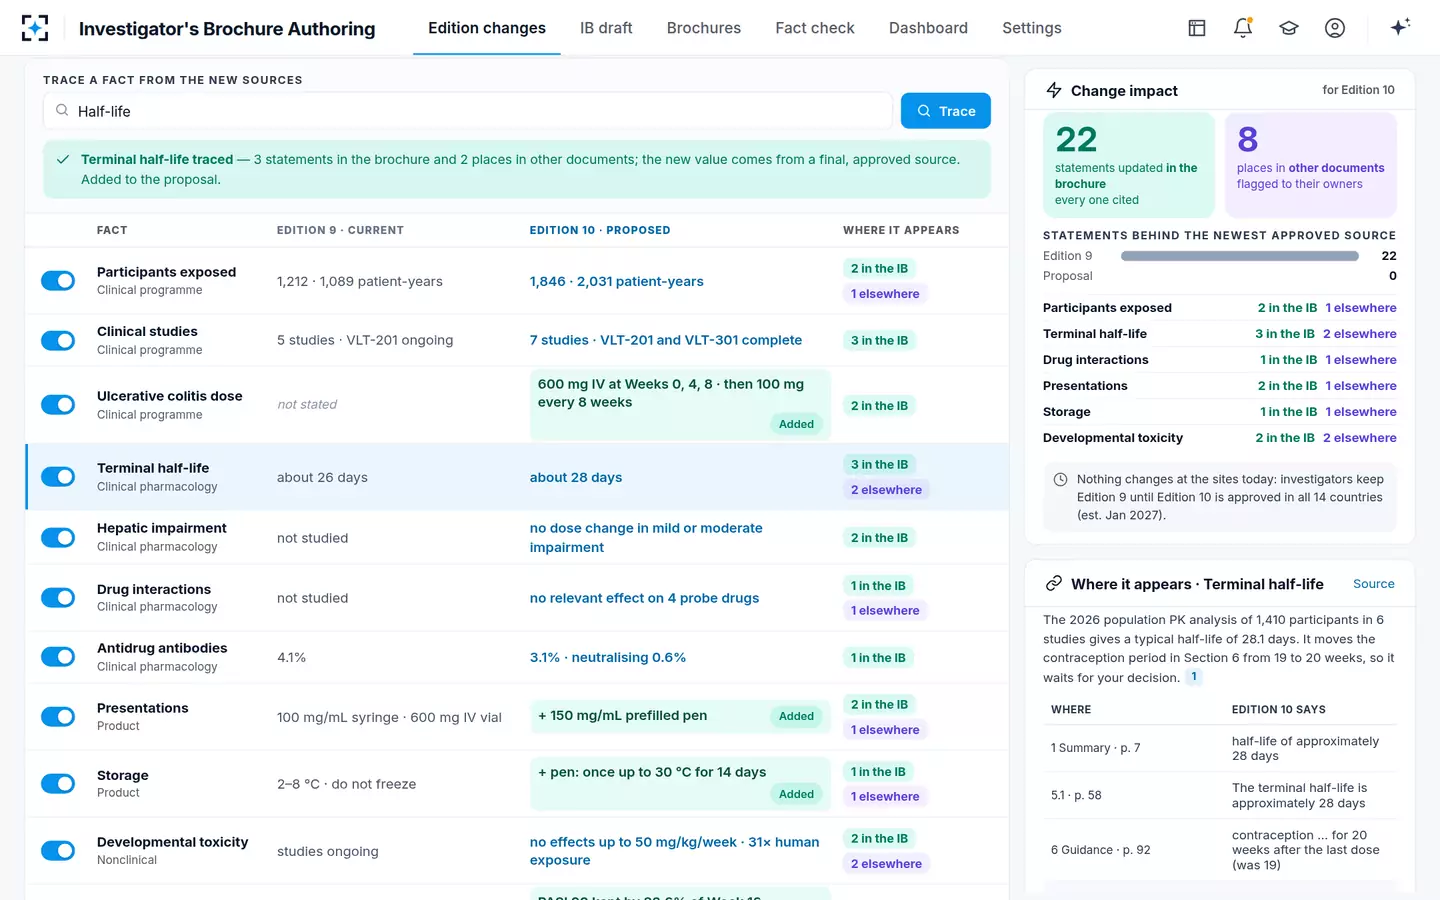Click 'about 28 days' proposed value
Screen dimensions: 1440x900
576,478
